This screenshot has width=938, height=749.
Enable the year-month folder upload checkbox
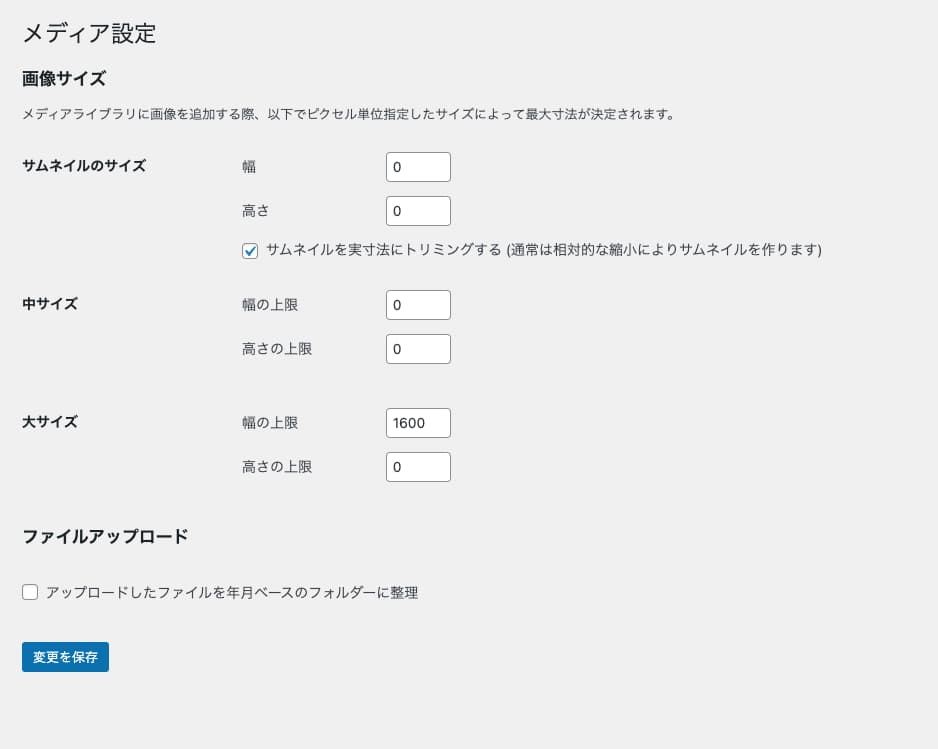click(x=30, y=593)
